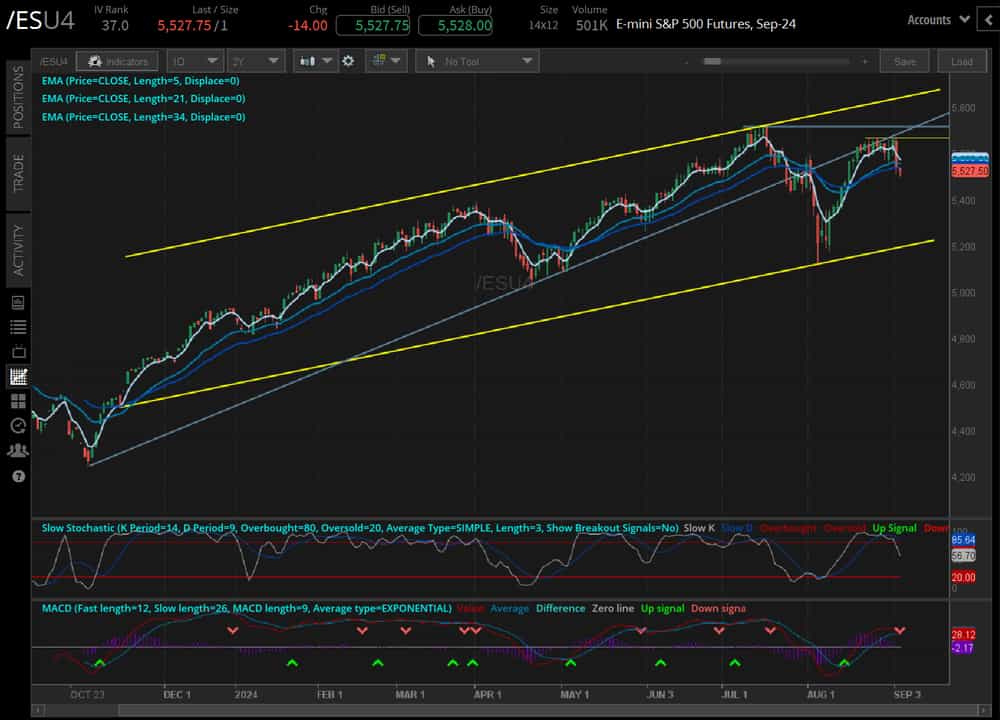
Task: Switch to the TRADE tab
Action: (15, 170)
